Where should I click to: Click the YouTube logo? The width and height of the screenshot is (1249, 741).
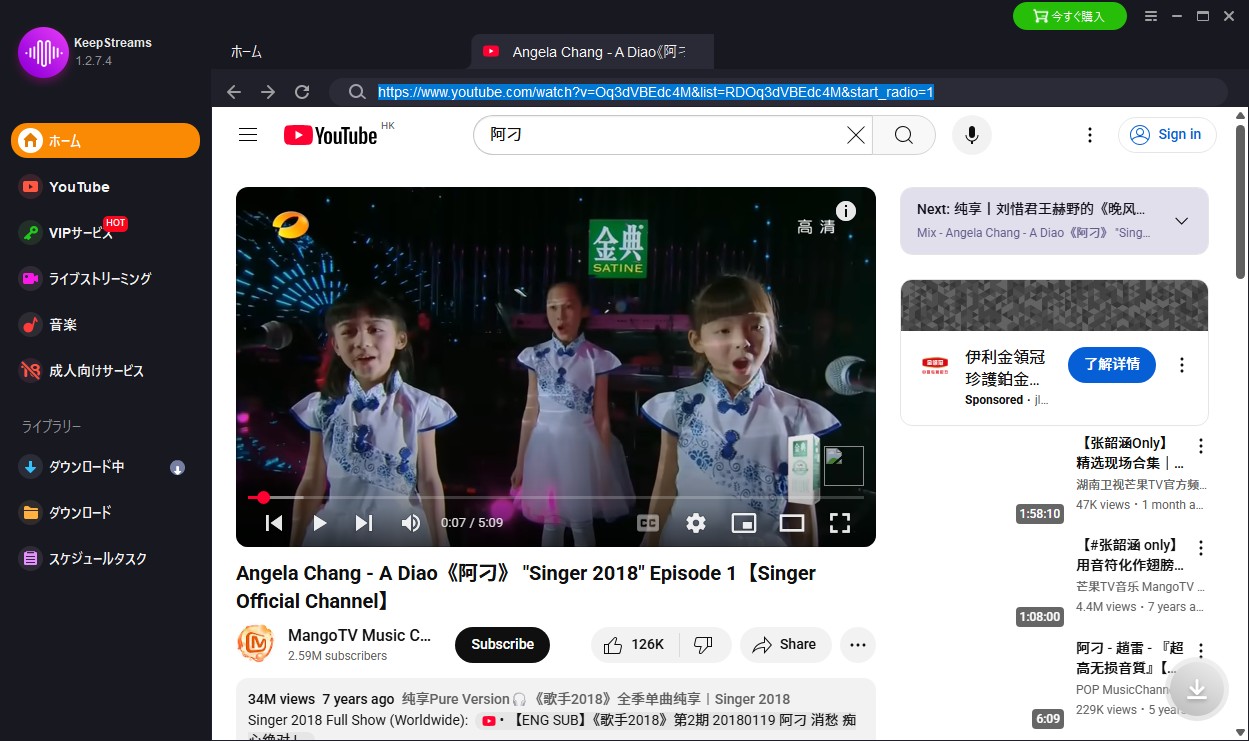pyautogui.click(x=331, y=135)
